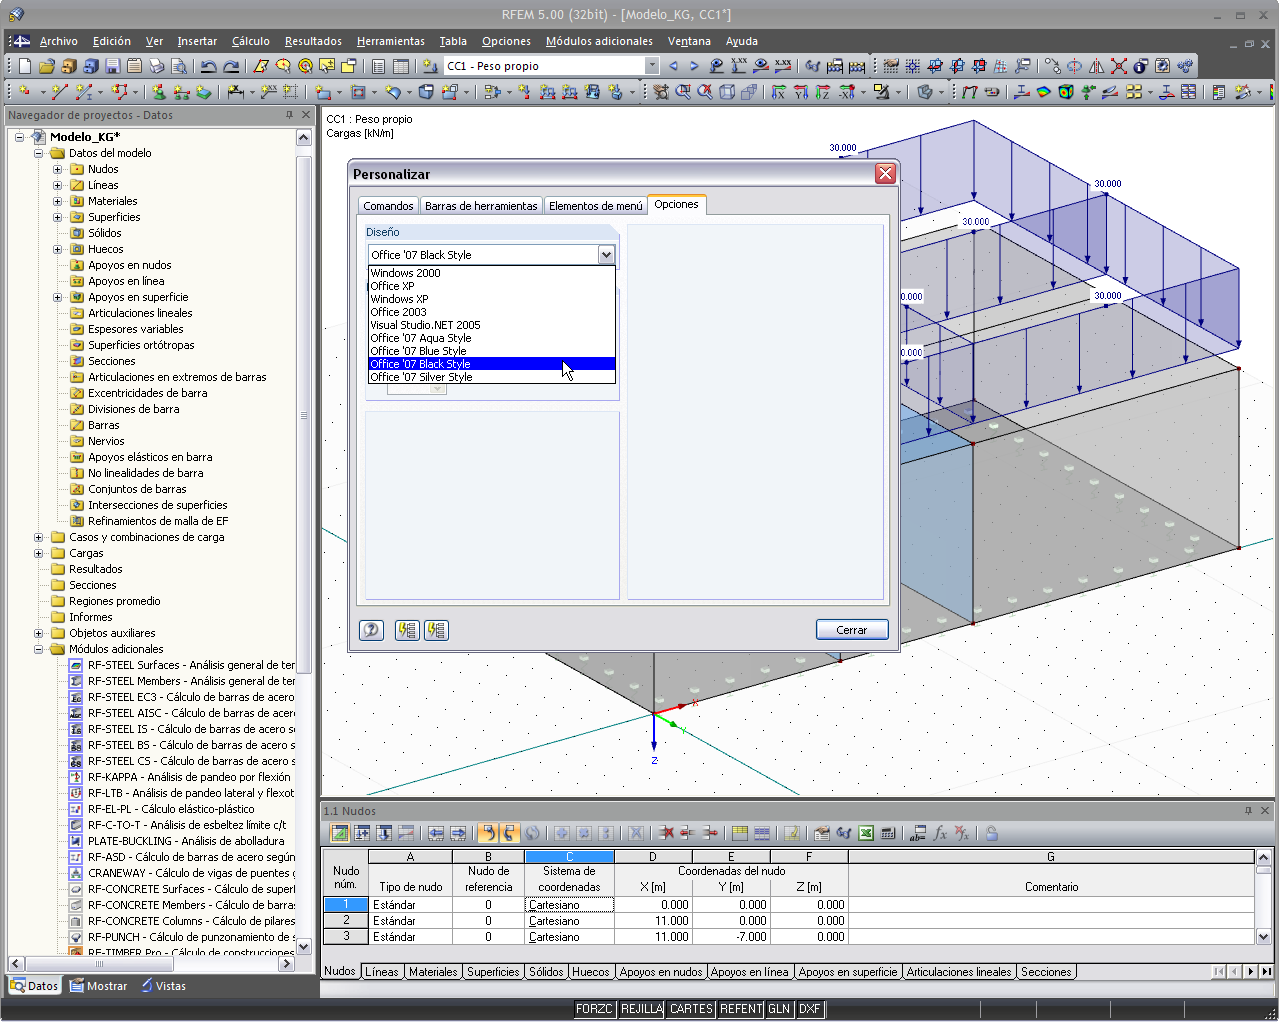The width and height of the screenshot is (1279, 1023).
Task: Open the Cálculo menu
Action: (x=250, y=41)
